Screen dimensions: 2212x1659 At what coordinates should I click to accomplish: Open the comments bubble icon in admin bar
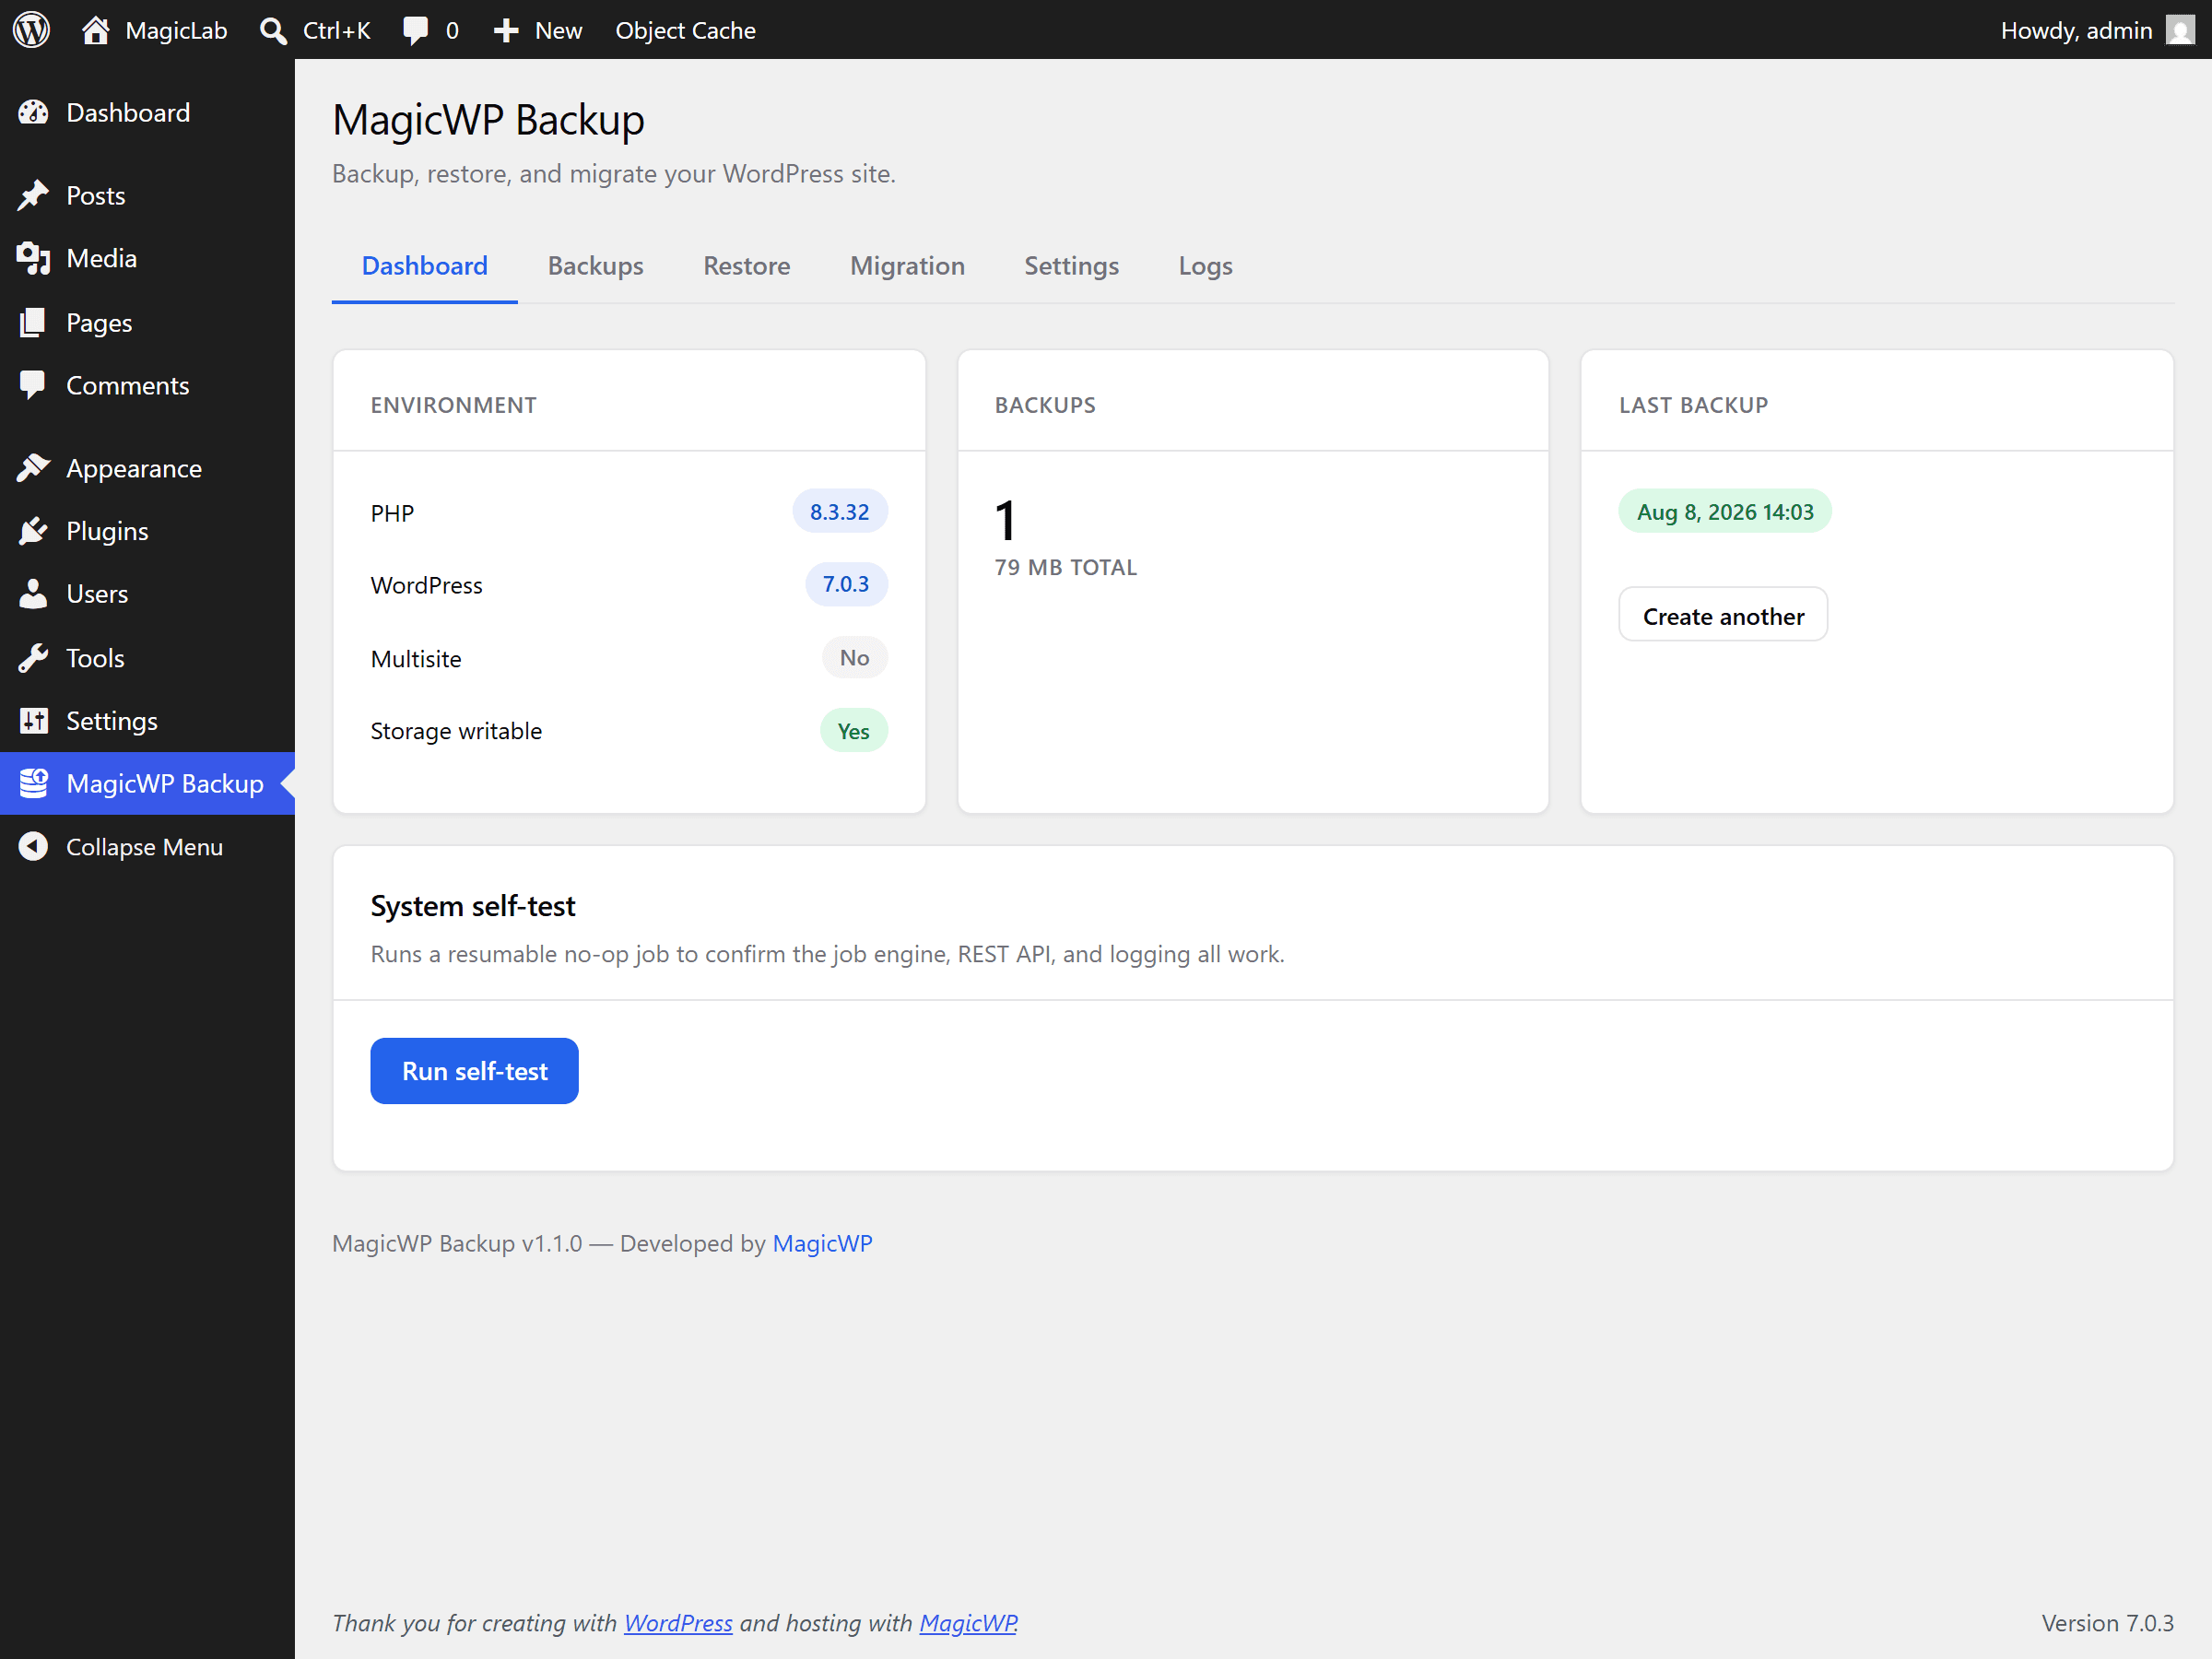pos(415,31)
